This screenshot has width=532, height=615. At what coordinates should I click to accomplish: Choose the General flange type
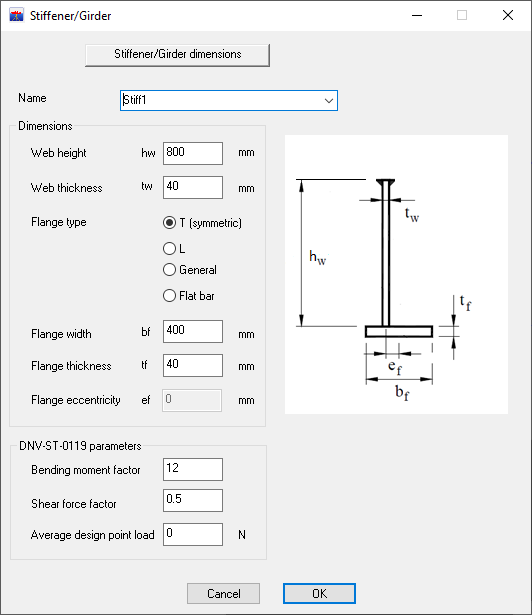[189, 269]
